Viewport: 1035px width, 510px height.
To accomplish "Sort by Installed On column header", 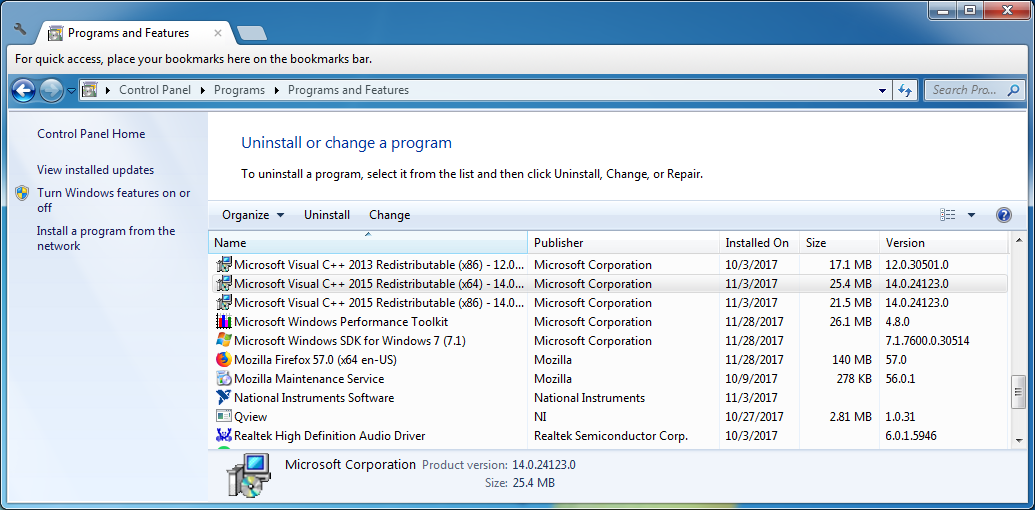I will tap(759, 243).
